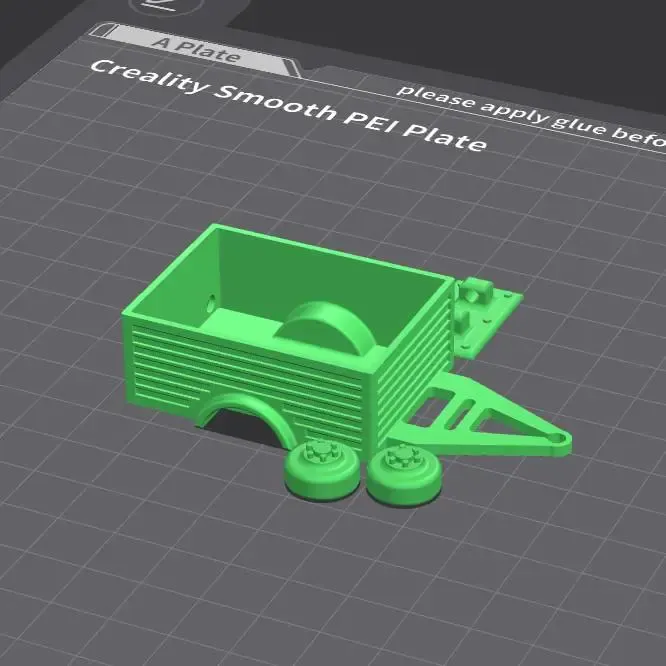The width and height of the screenshot is (666, 666).
Task: Select the left green wheel model
Action: 322,470
